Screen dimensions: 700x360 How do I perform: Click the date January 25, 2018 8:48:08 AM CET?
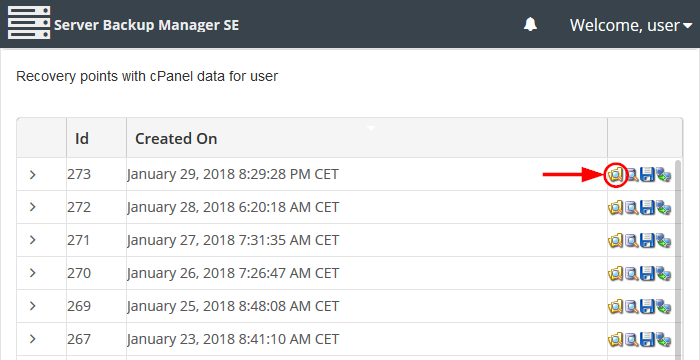point(233,306)
